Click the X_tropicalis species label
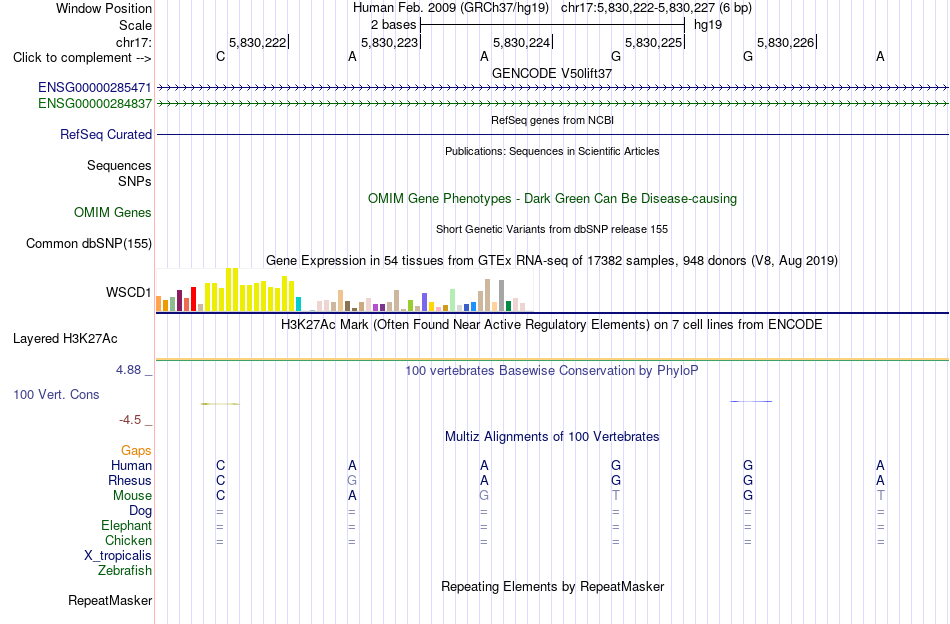Viewport: 950px width, 624px height. pyautogui.click(x=118, y=556)
